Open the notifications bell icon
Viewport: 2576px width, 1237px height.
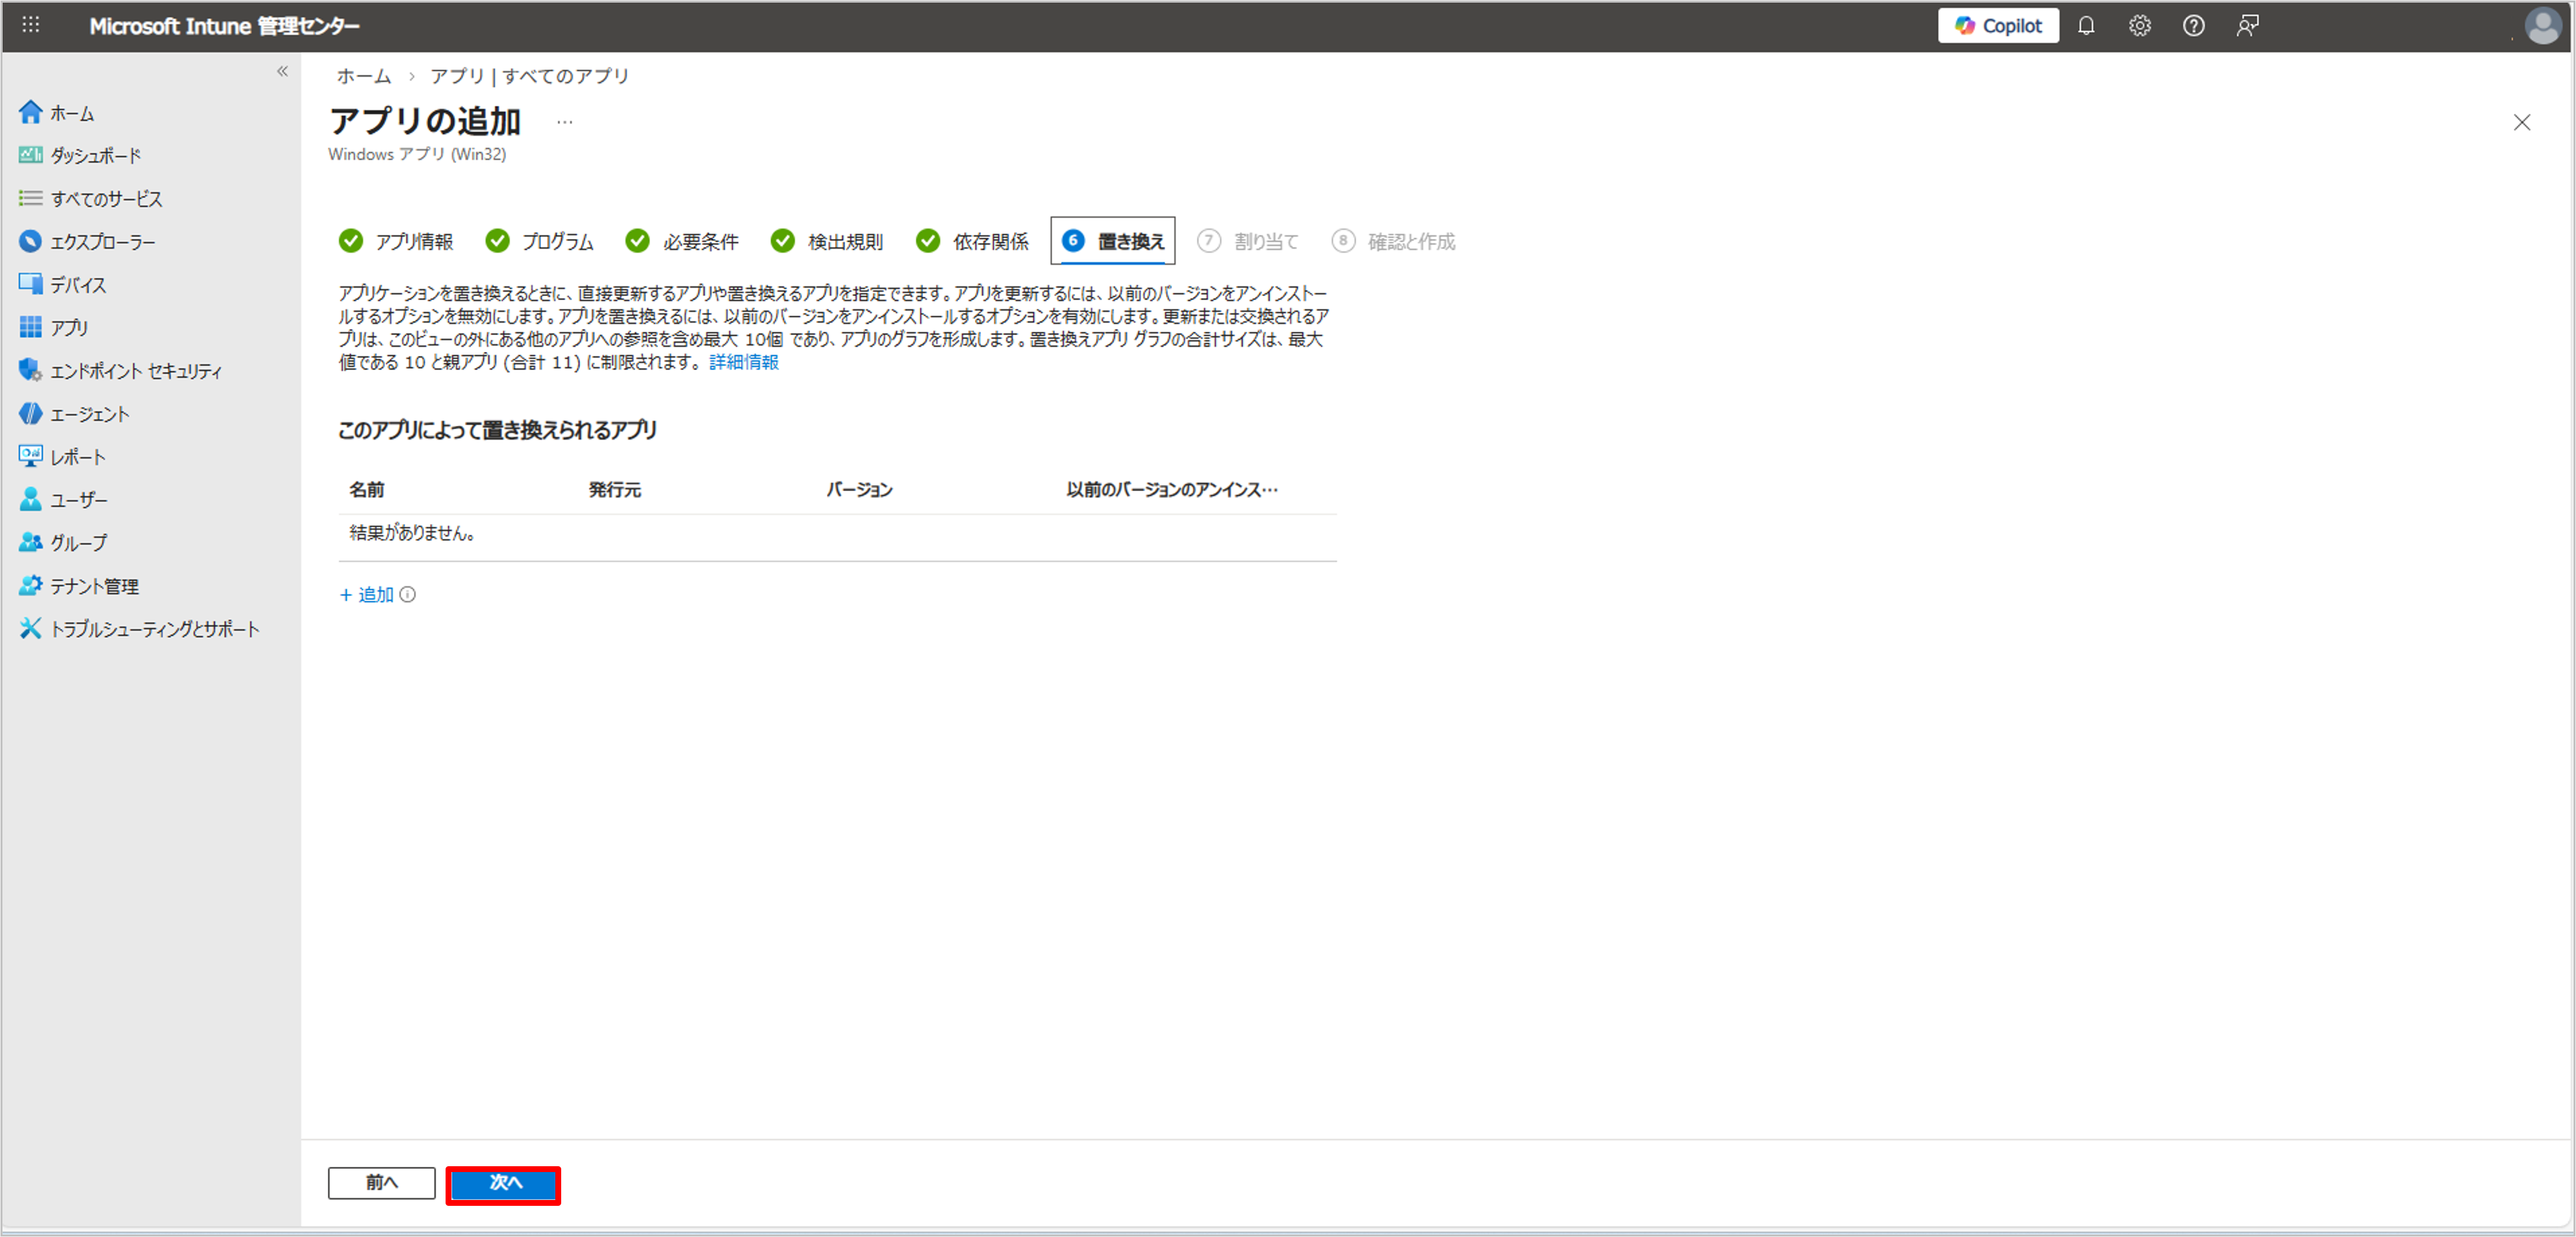[2085, 26]
